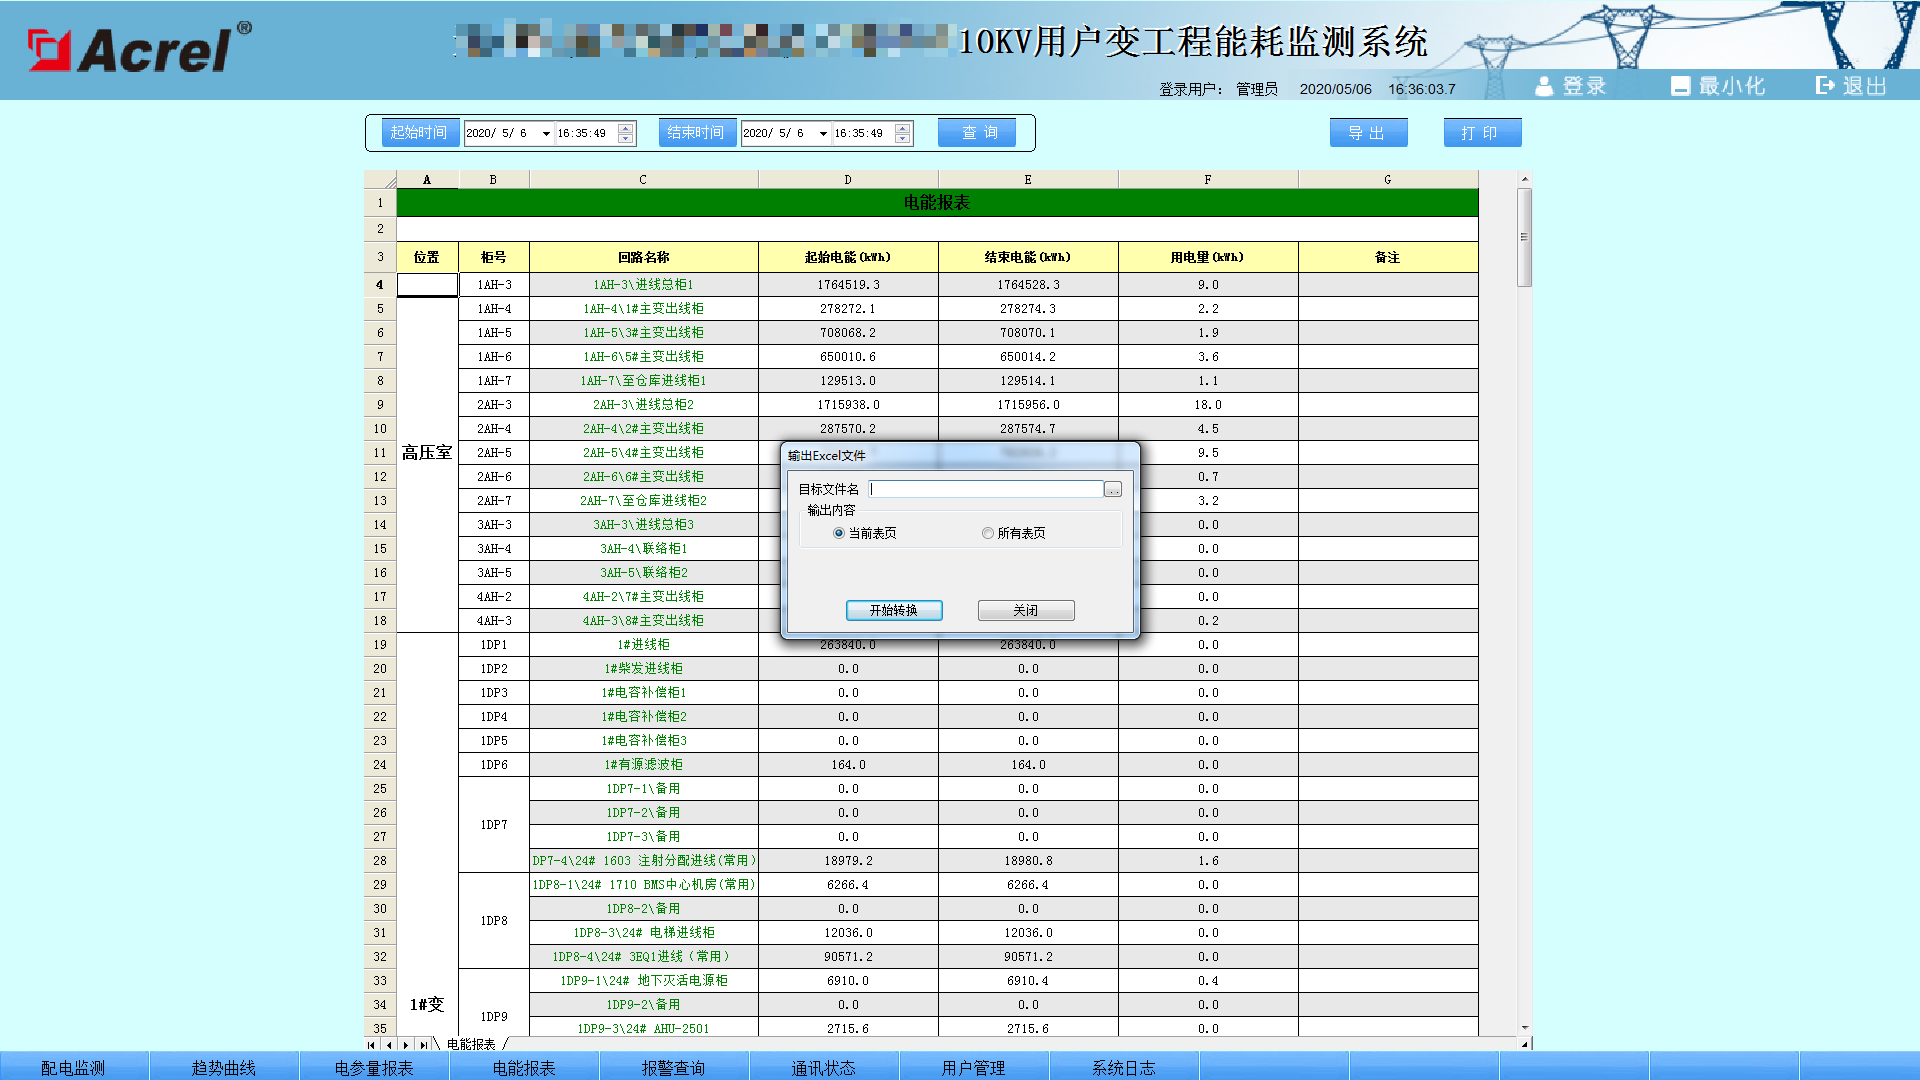This screenshot has width=1920, height=1080.
Task: Click the 最小化 minimize icon in header
Action: point(1680,87)
